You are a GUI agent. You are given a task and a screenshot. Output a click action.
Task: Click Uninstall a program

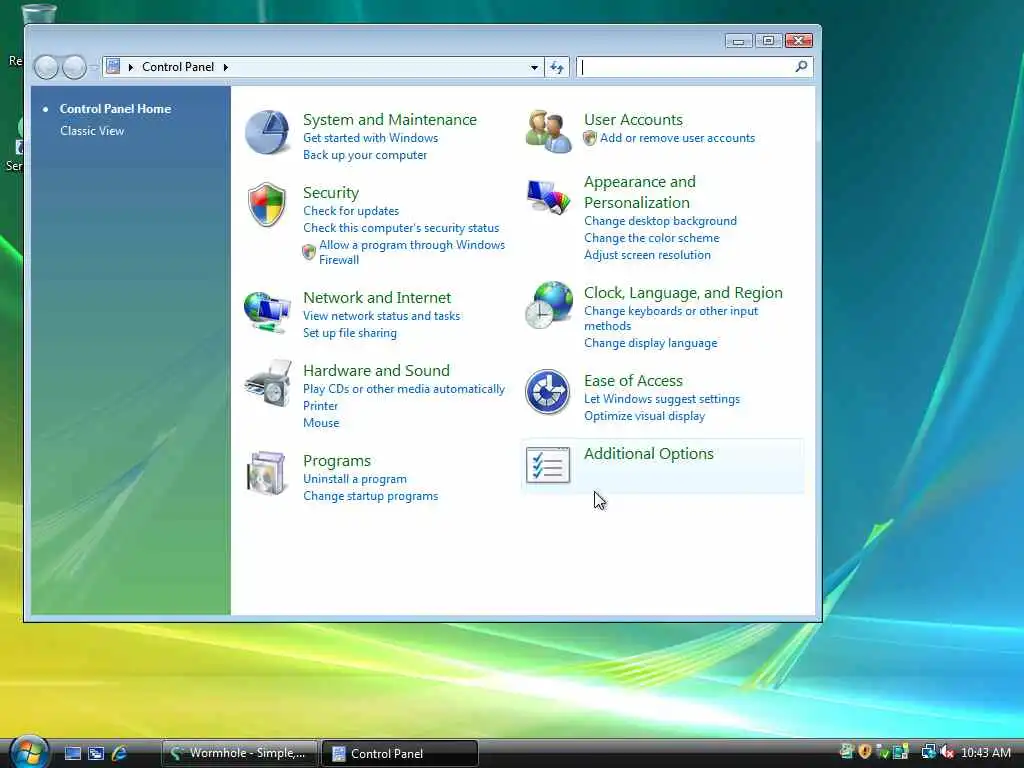tap(355, 479)
